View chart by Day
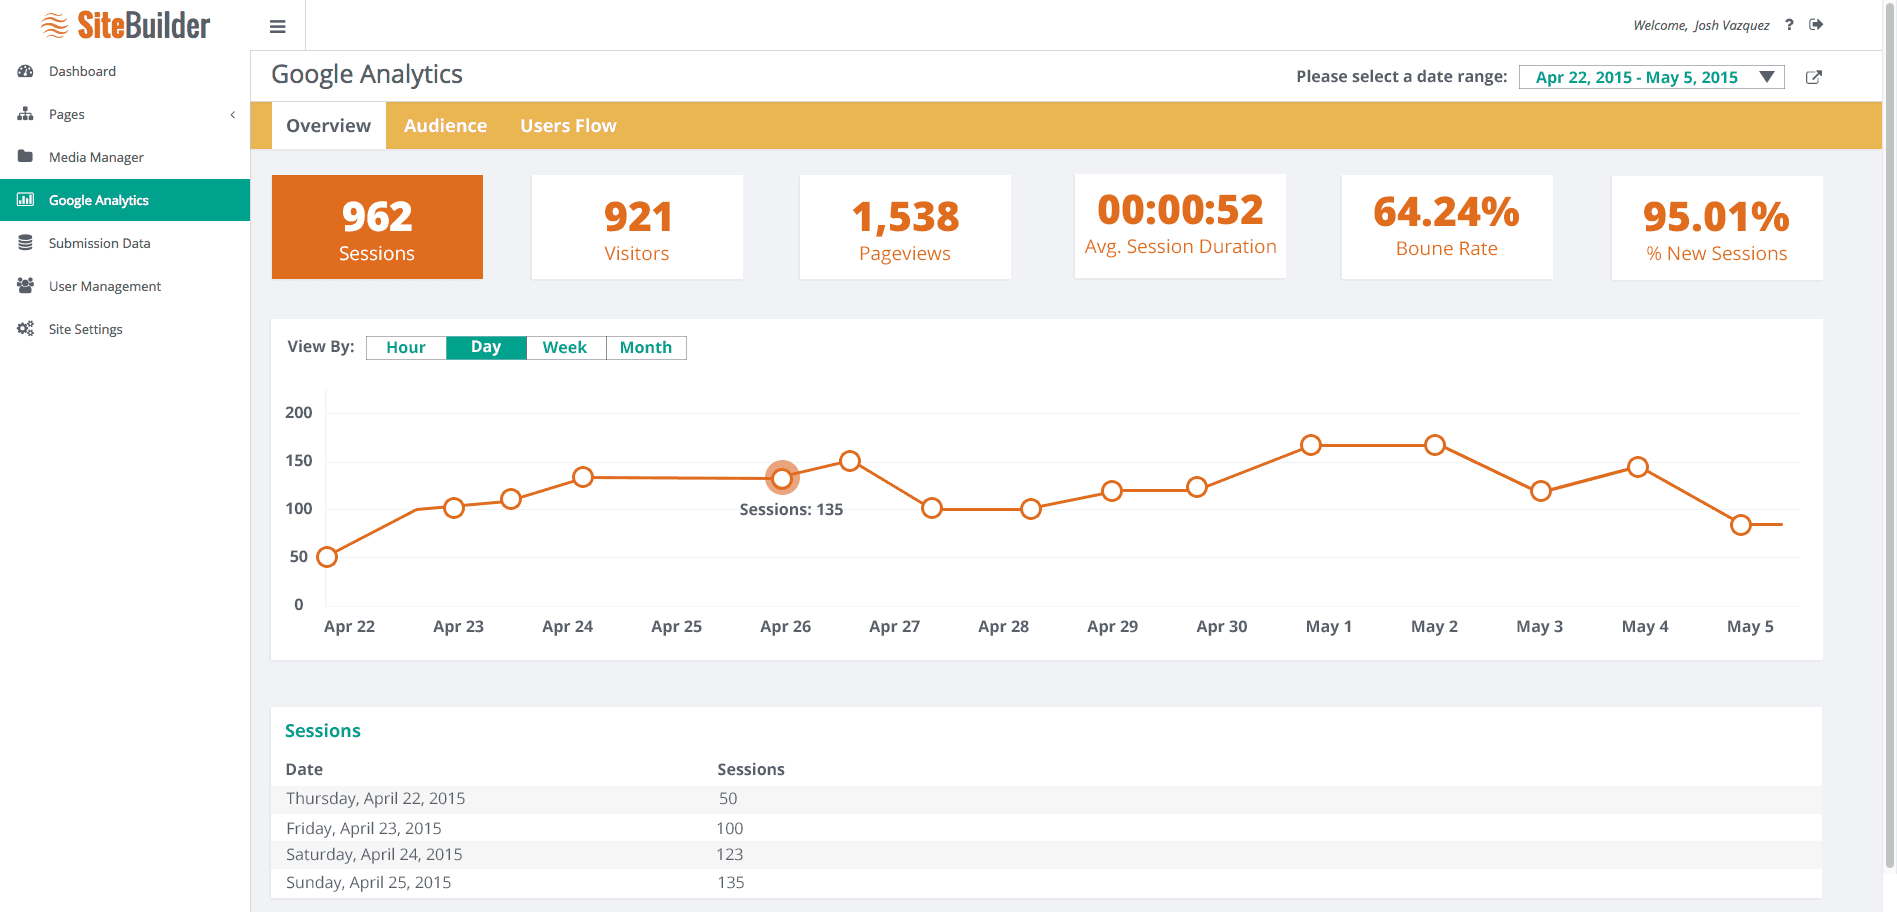Image resolution: width=1897 pixels, height=912 pixels. pos(486,347)
